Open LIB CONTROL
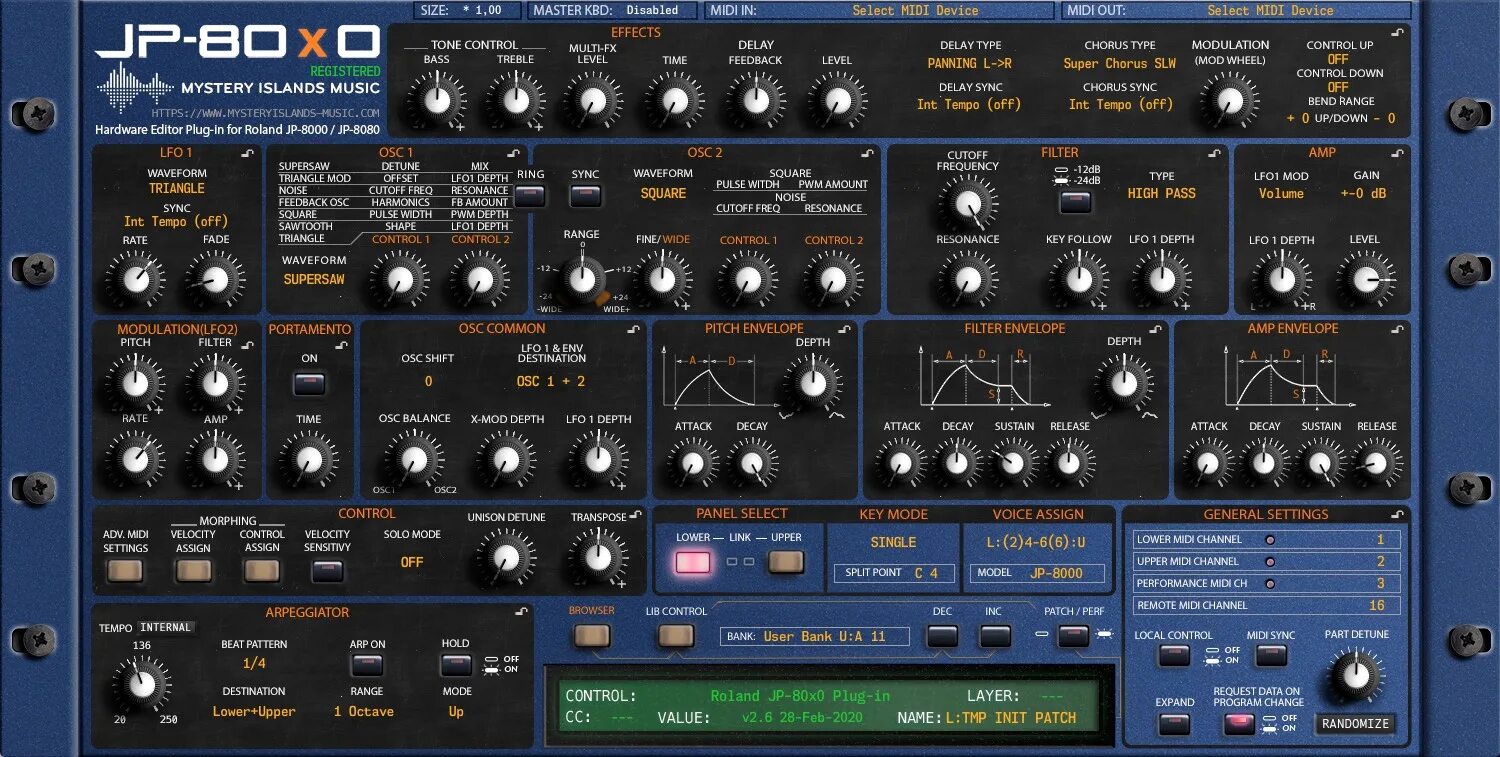This screenshot has width=1500, height=757. tap(676, 636)
